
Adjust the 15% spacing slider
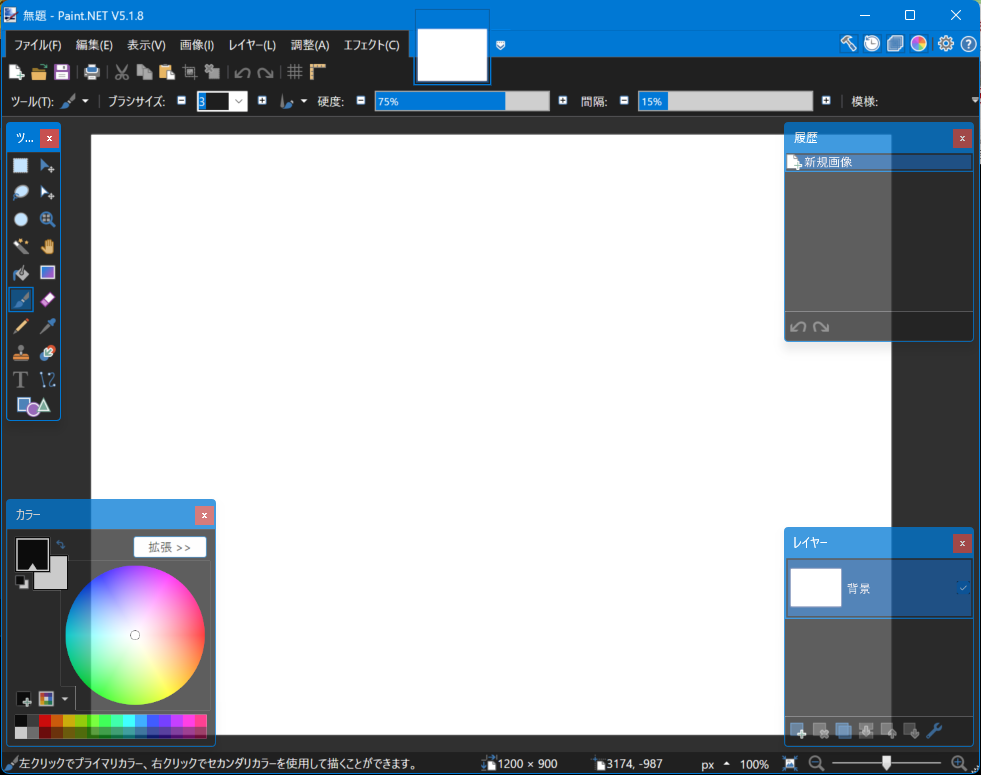pos(725,101)
